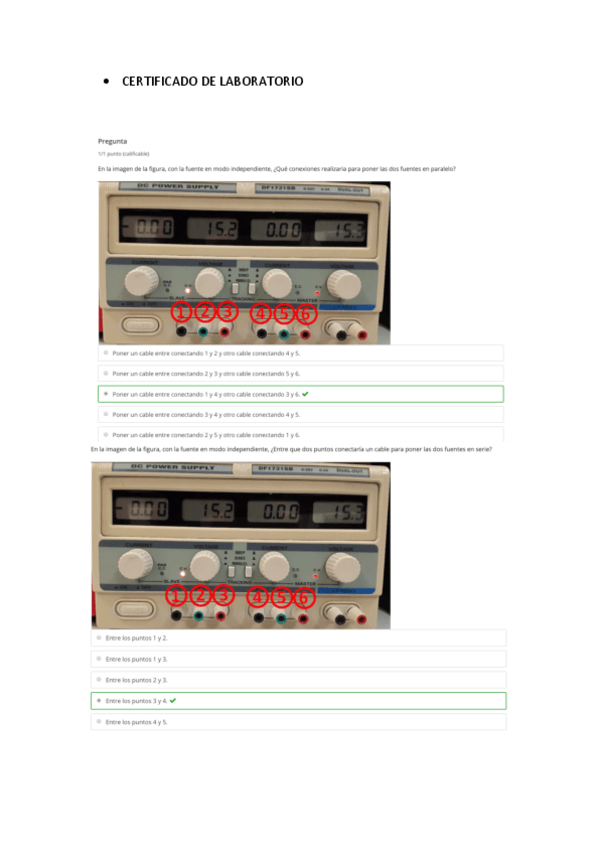This screenshot has height=848, width=599.
Task: Click the red circled number 3 in top image
Action: (x=227, y=312)
